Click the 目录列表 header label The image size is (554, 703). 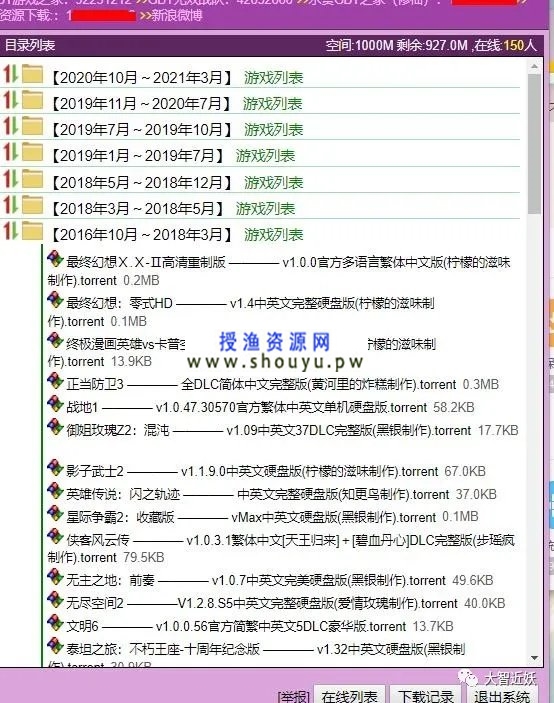[30, 45]
